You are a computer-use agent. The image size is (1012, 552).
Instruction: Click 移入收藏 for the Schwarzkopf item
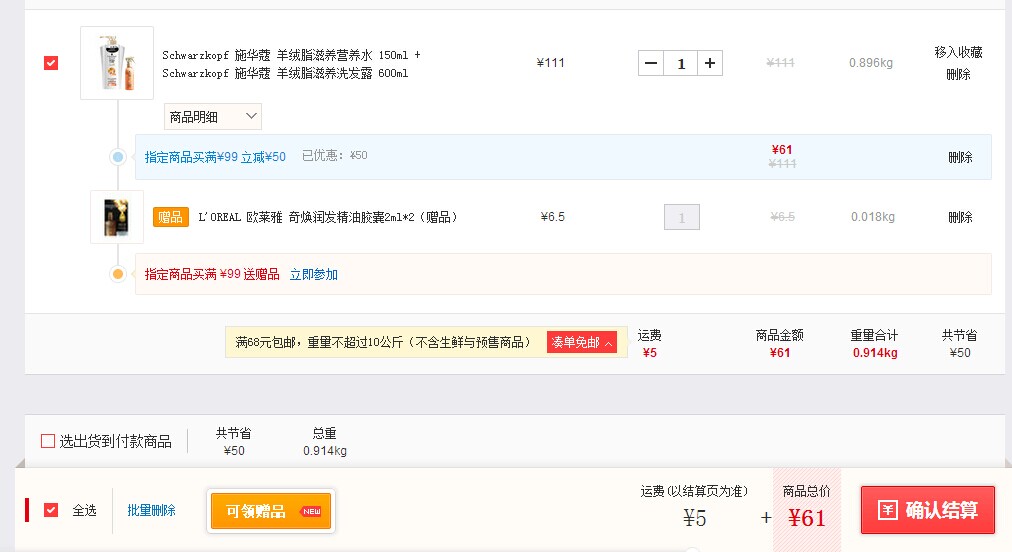pos(958,52)
